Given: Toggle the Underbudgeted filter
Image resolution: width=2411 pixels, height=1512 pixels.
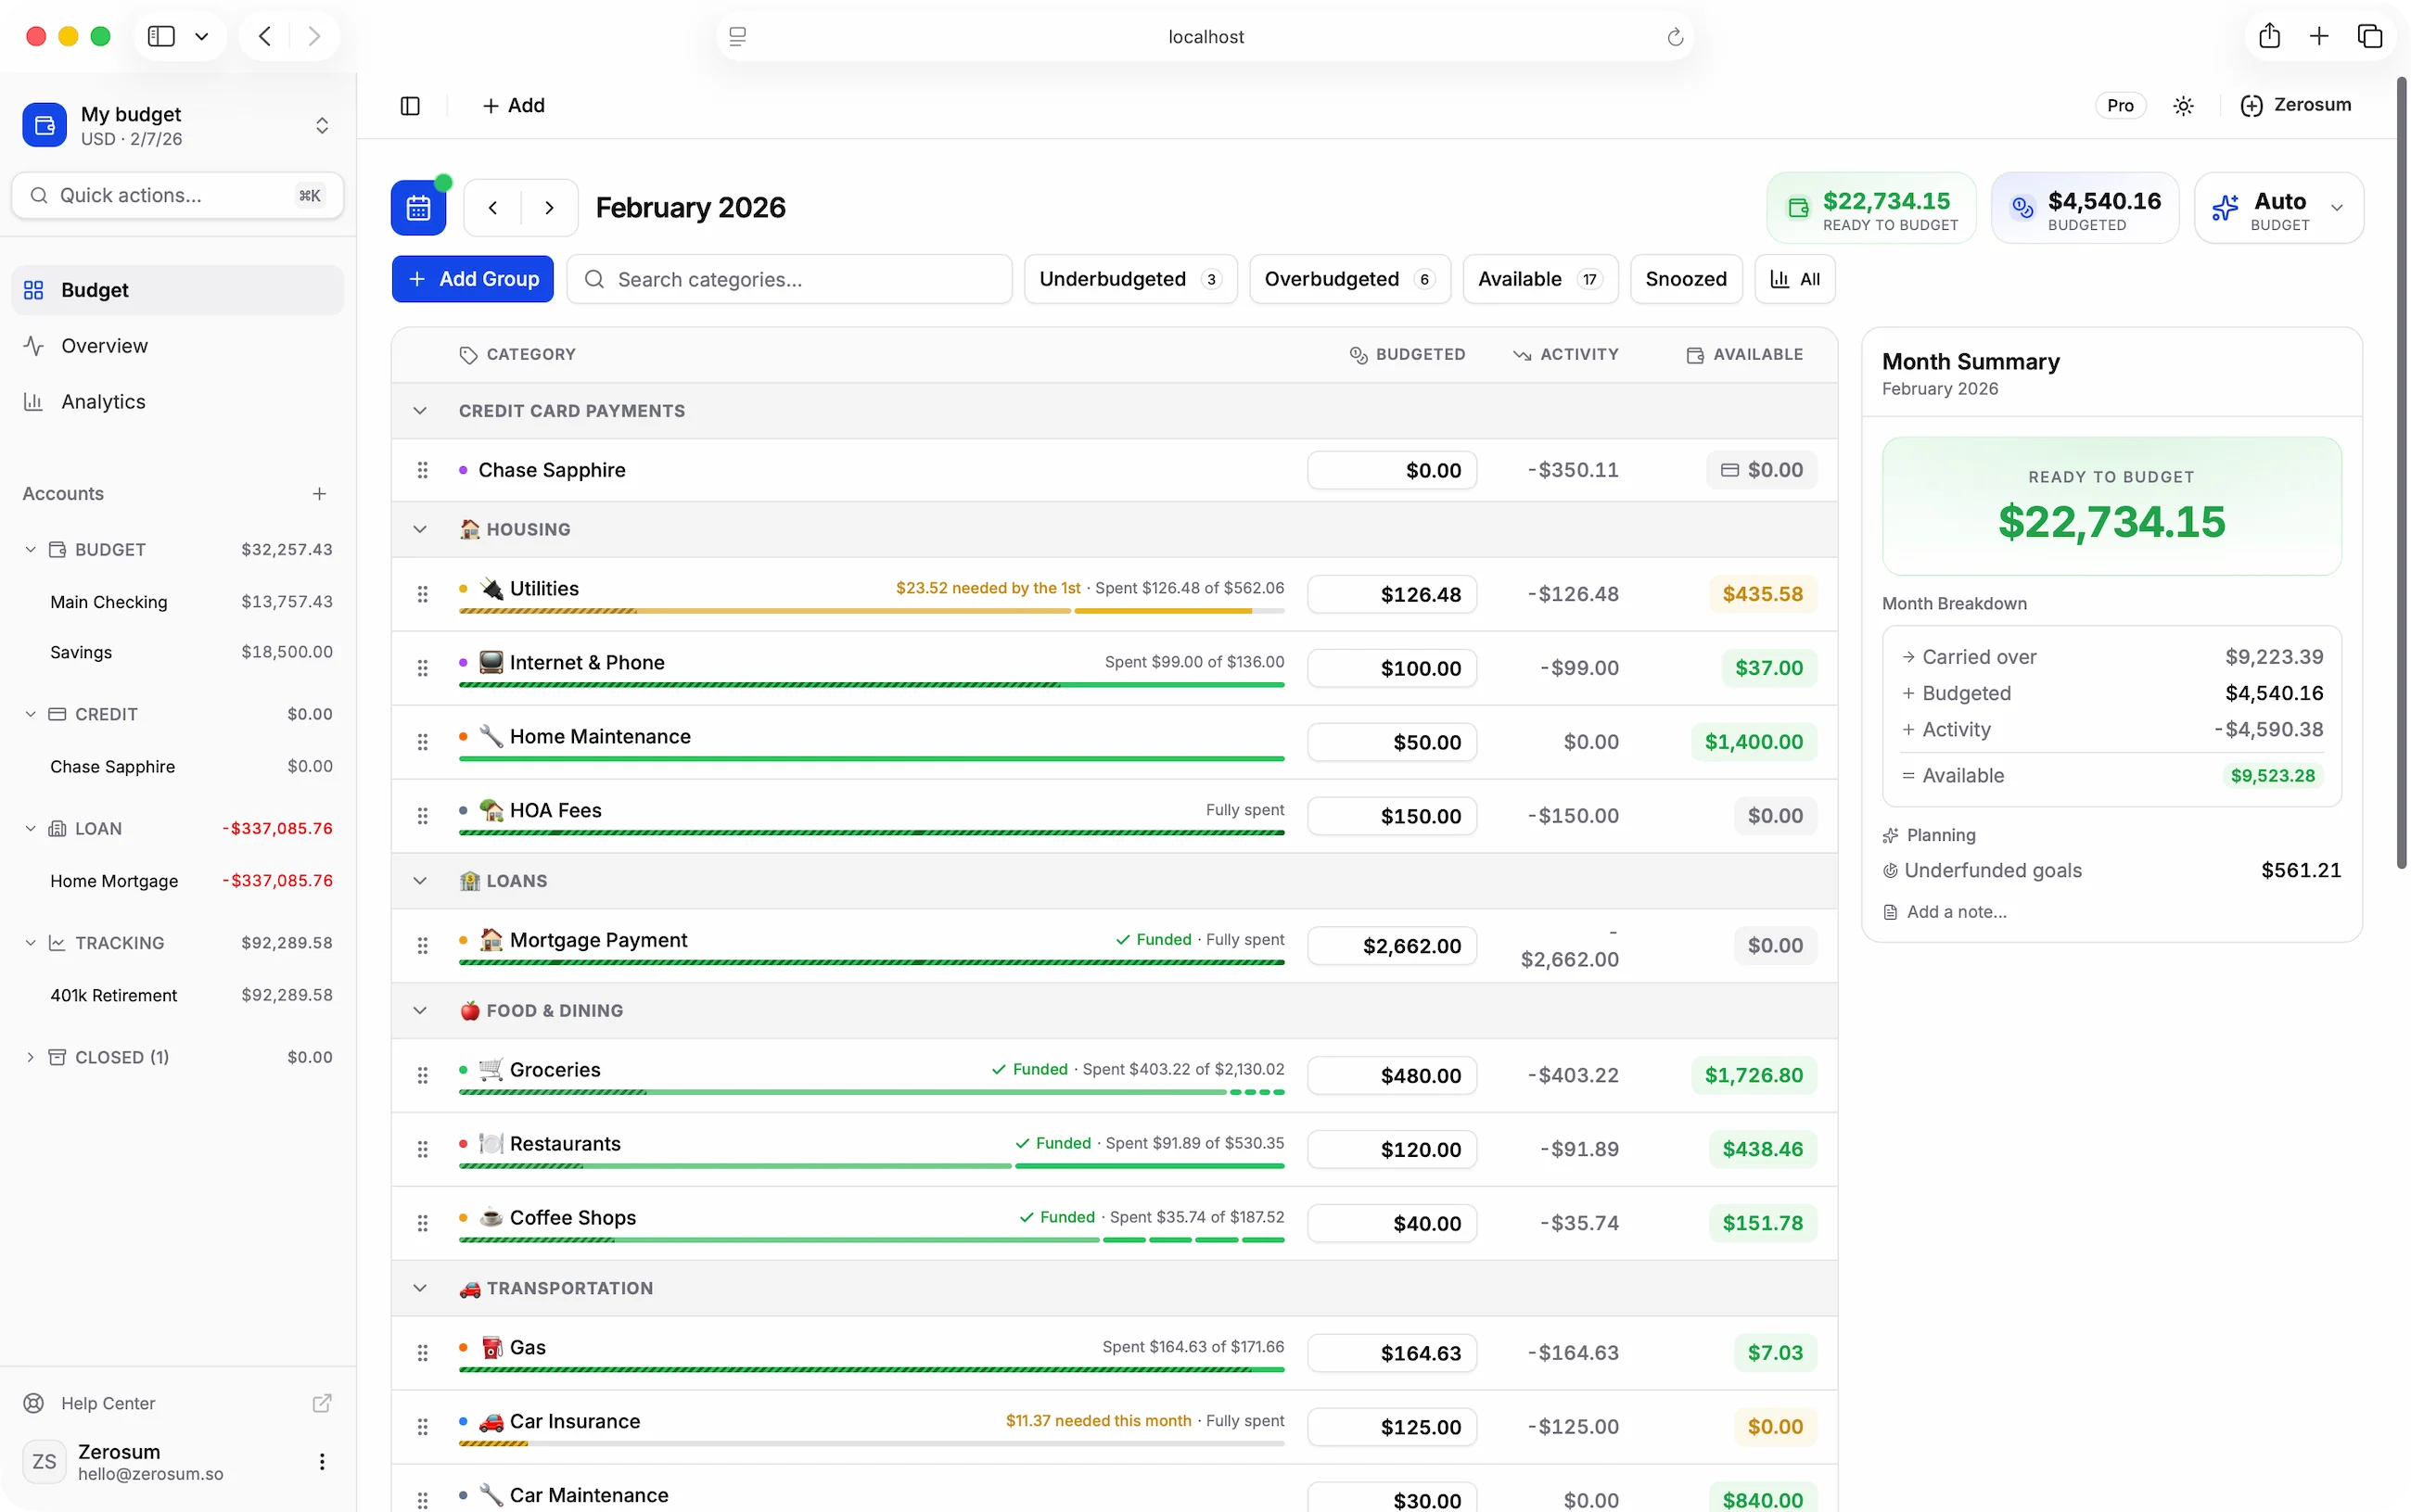Looking at the screenshot, I should click(1129, 279).
